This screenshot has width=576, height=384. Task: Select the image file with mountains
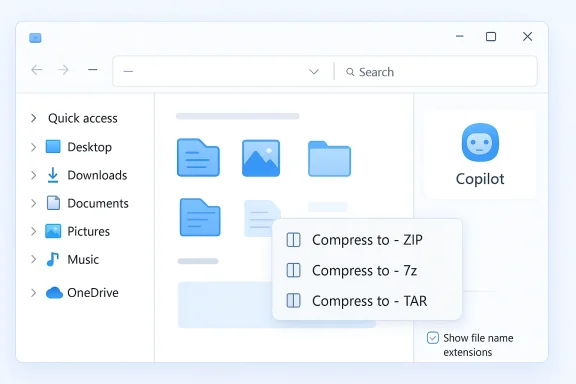coord(261,158)
